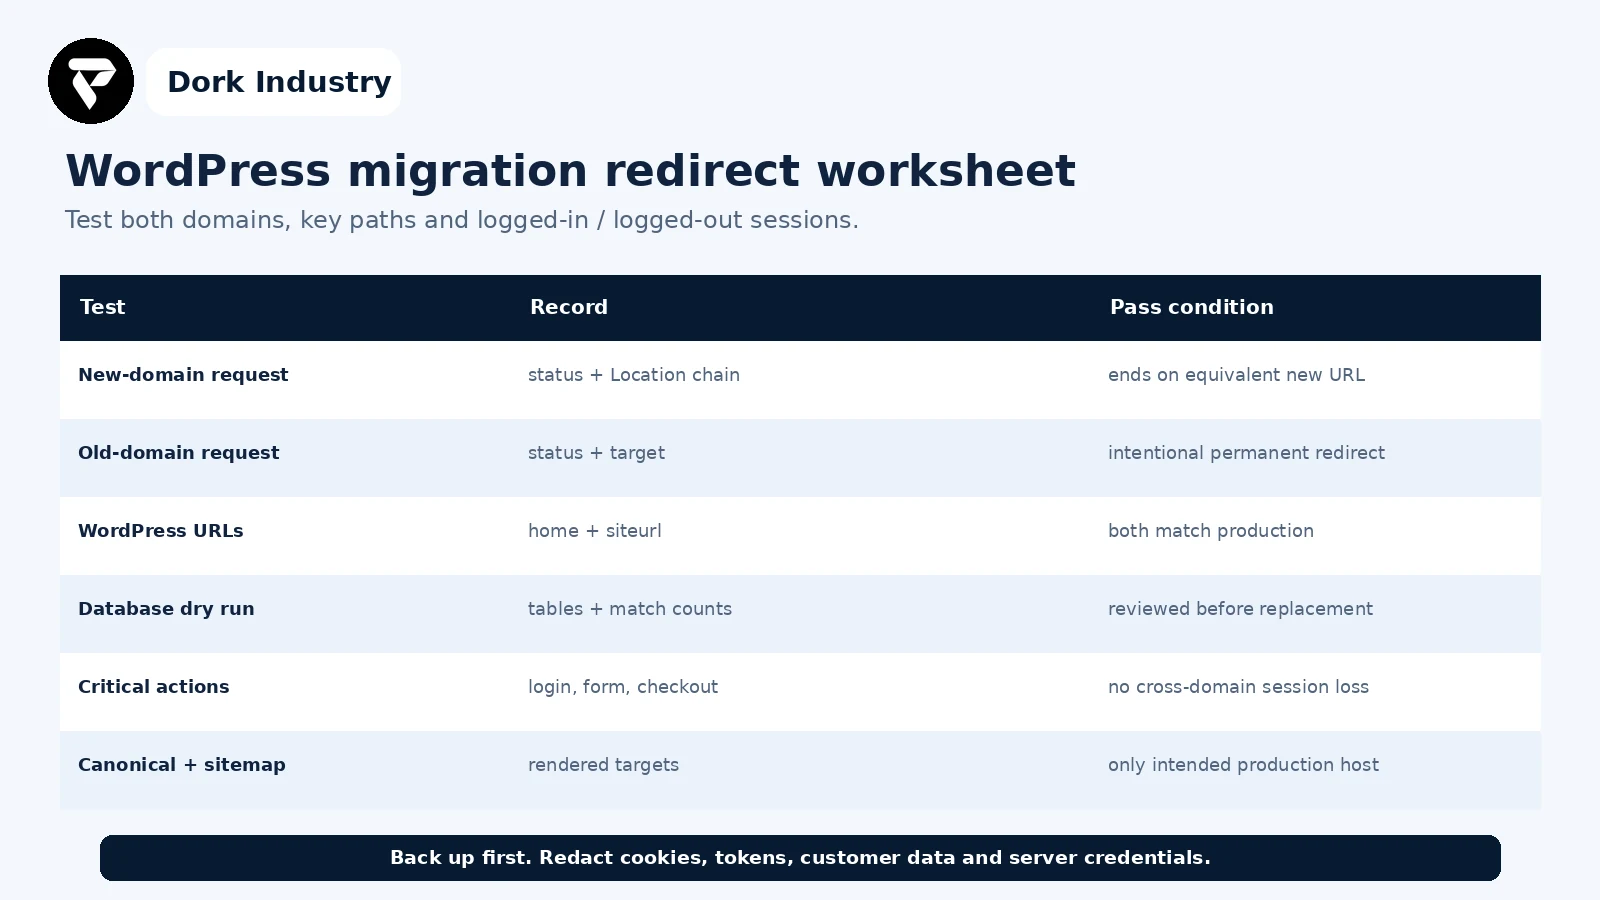
Task: Click the tables + match counts cell
Action: (630, 609)
